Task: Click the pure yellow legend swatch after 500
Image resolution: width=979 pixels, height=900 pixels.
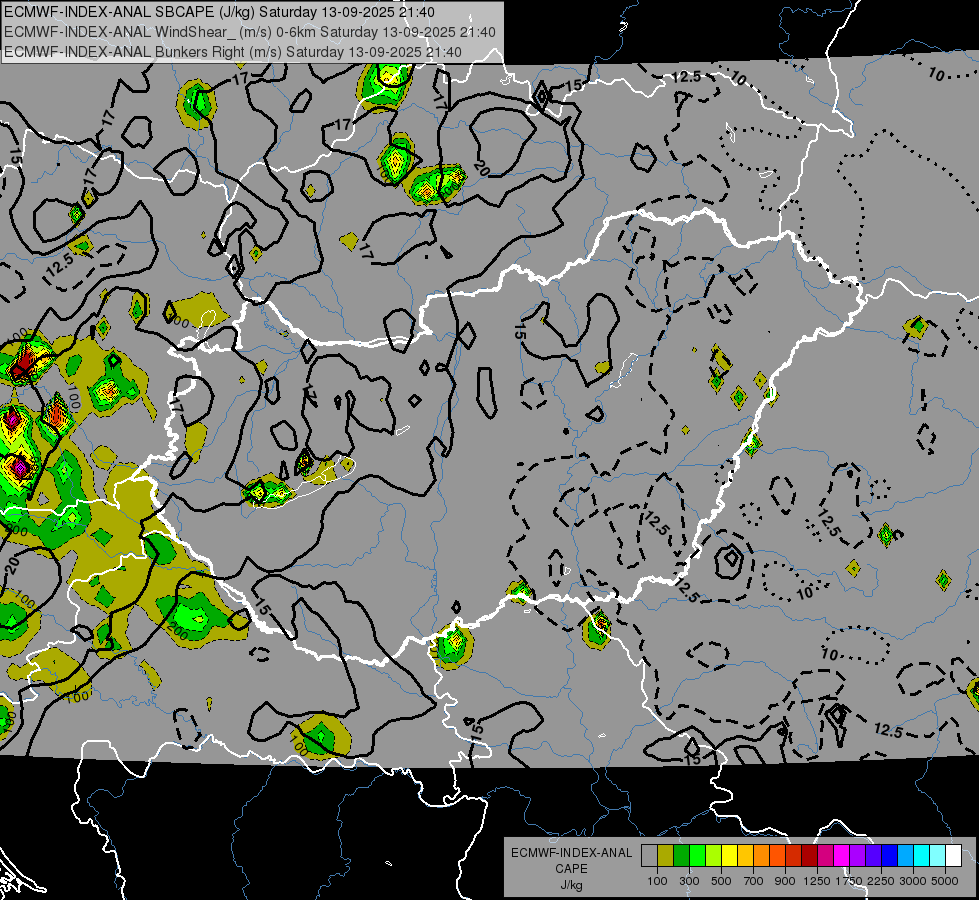Action: click(729, 856)
